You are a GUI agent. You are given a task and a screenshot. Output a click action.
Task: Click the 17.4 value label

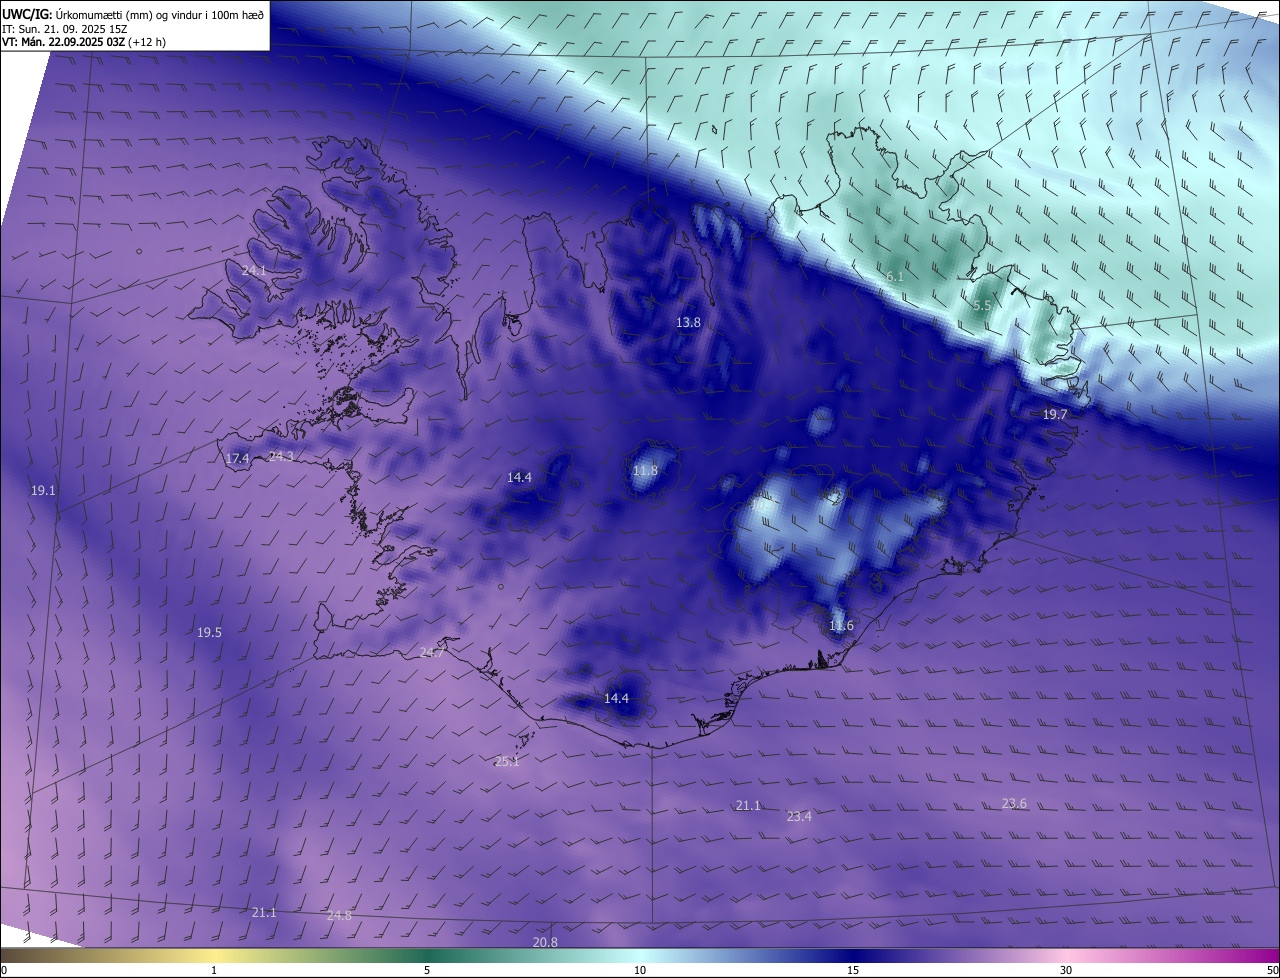(x=237, y=458)
